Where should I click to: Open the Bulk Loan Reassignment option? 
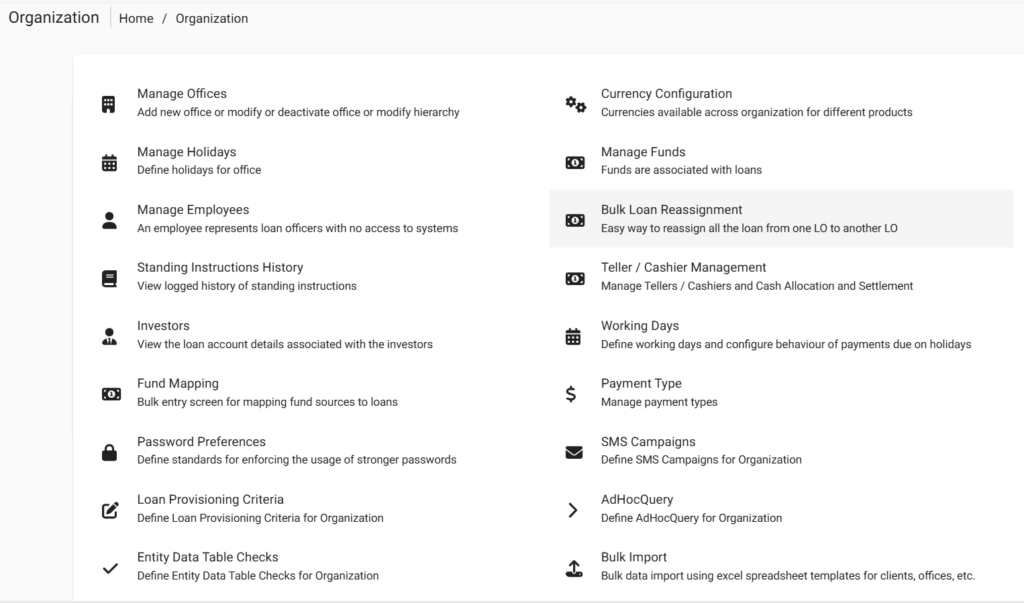671,210
